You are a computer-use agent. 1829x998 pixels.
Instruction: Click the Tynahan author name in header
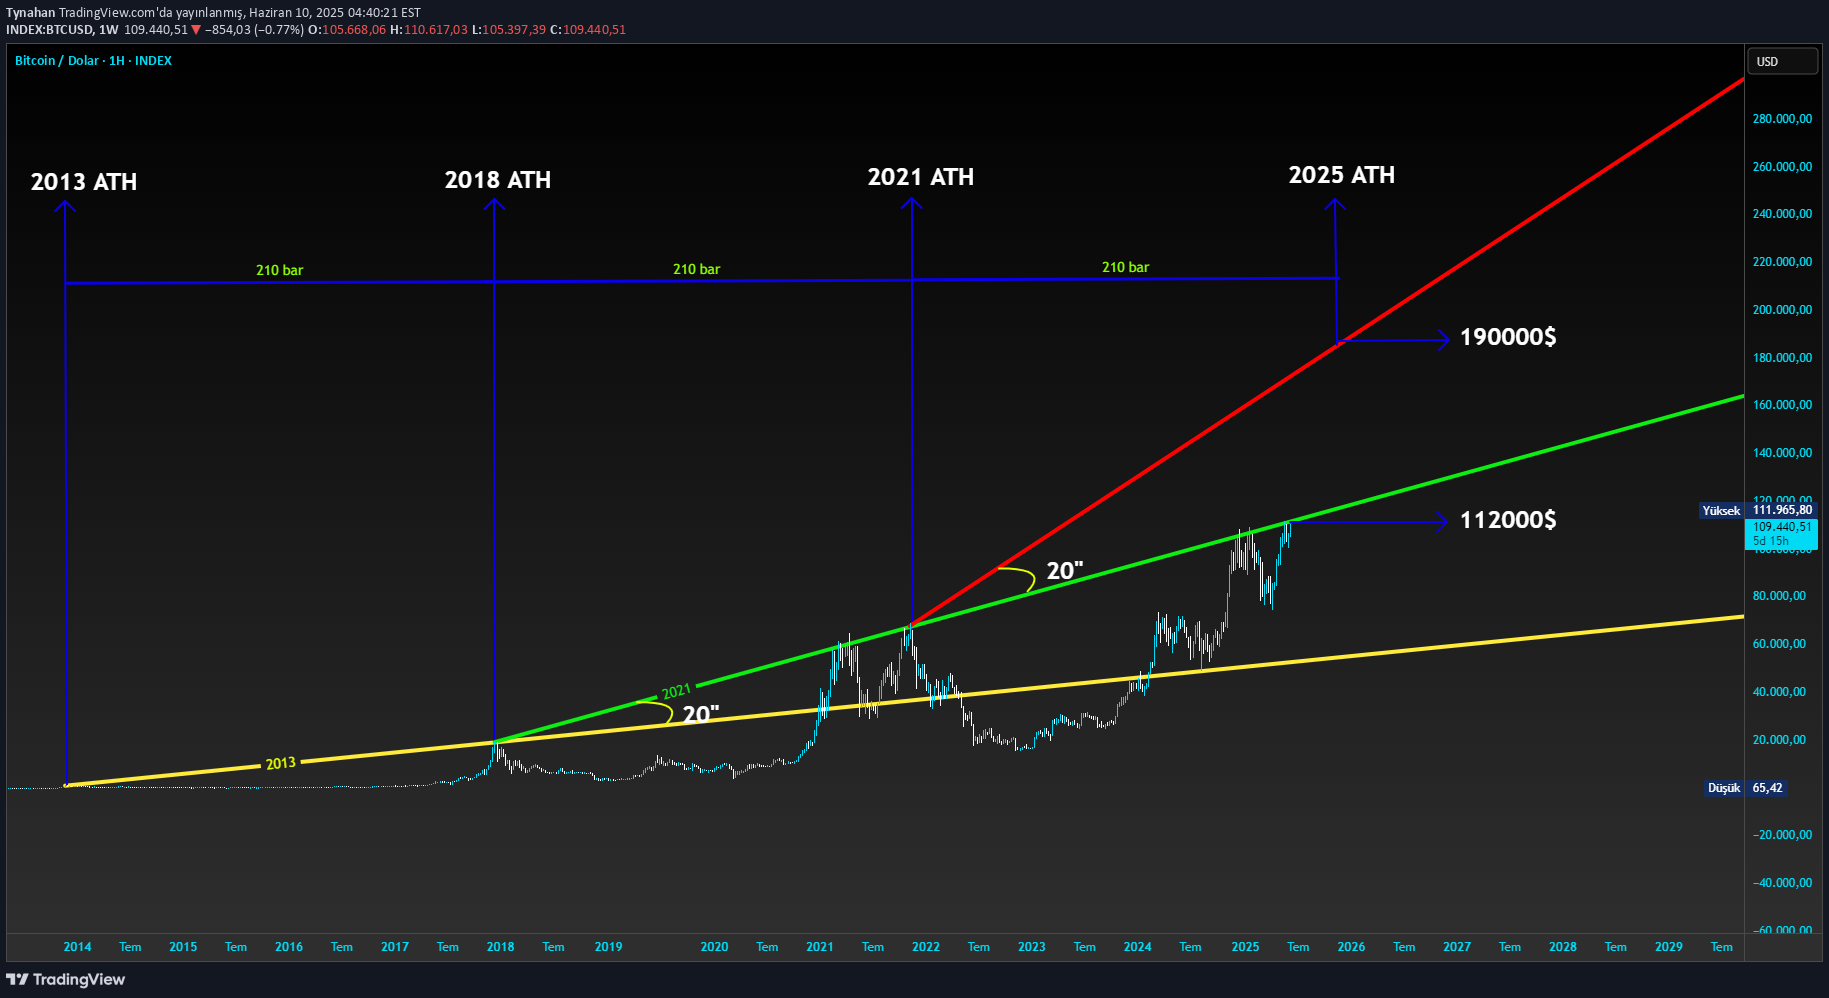(30, 13)
